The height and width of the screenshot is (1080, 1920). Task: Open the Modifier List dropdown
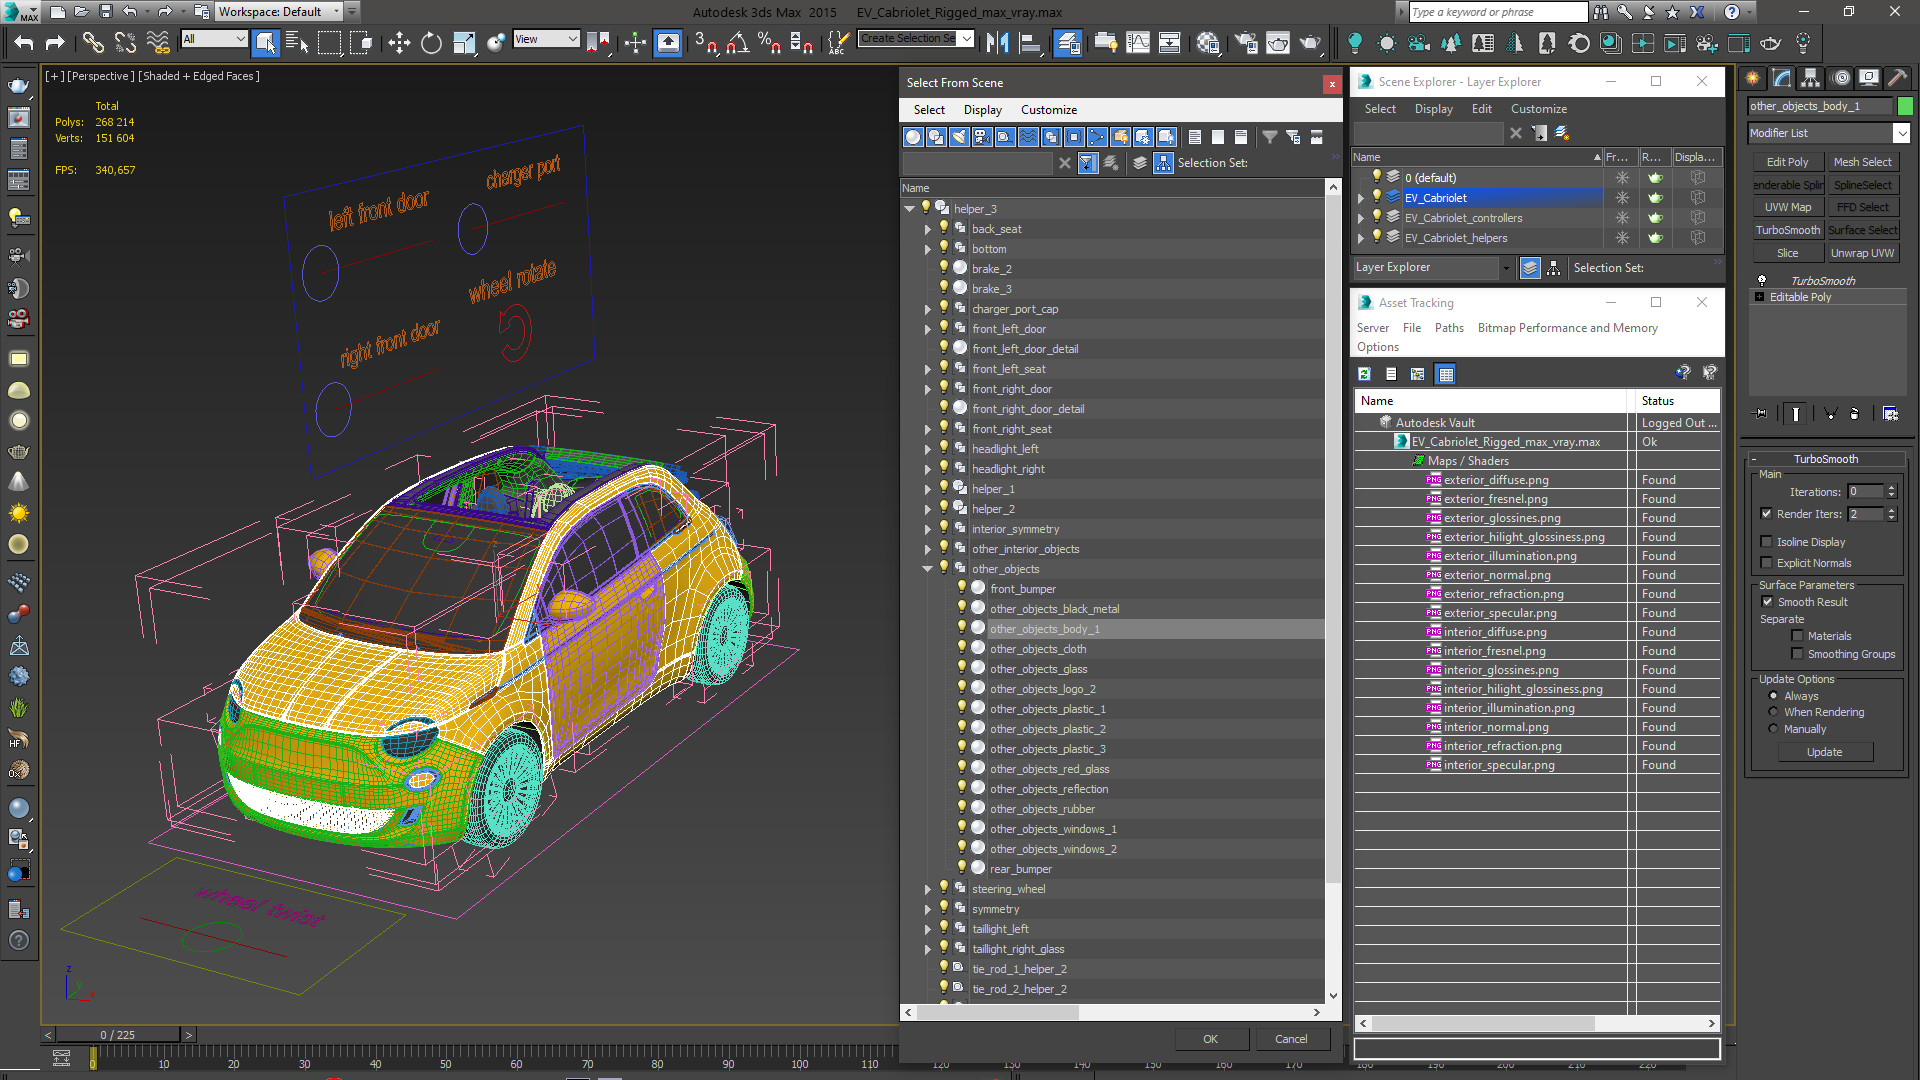1901,133
